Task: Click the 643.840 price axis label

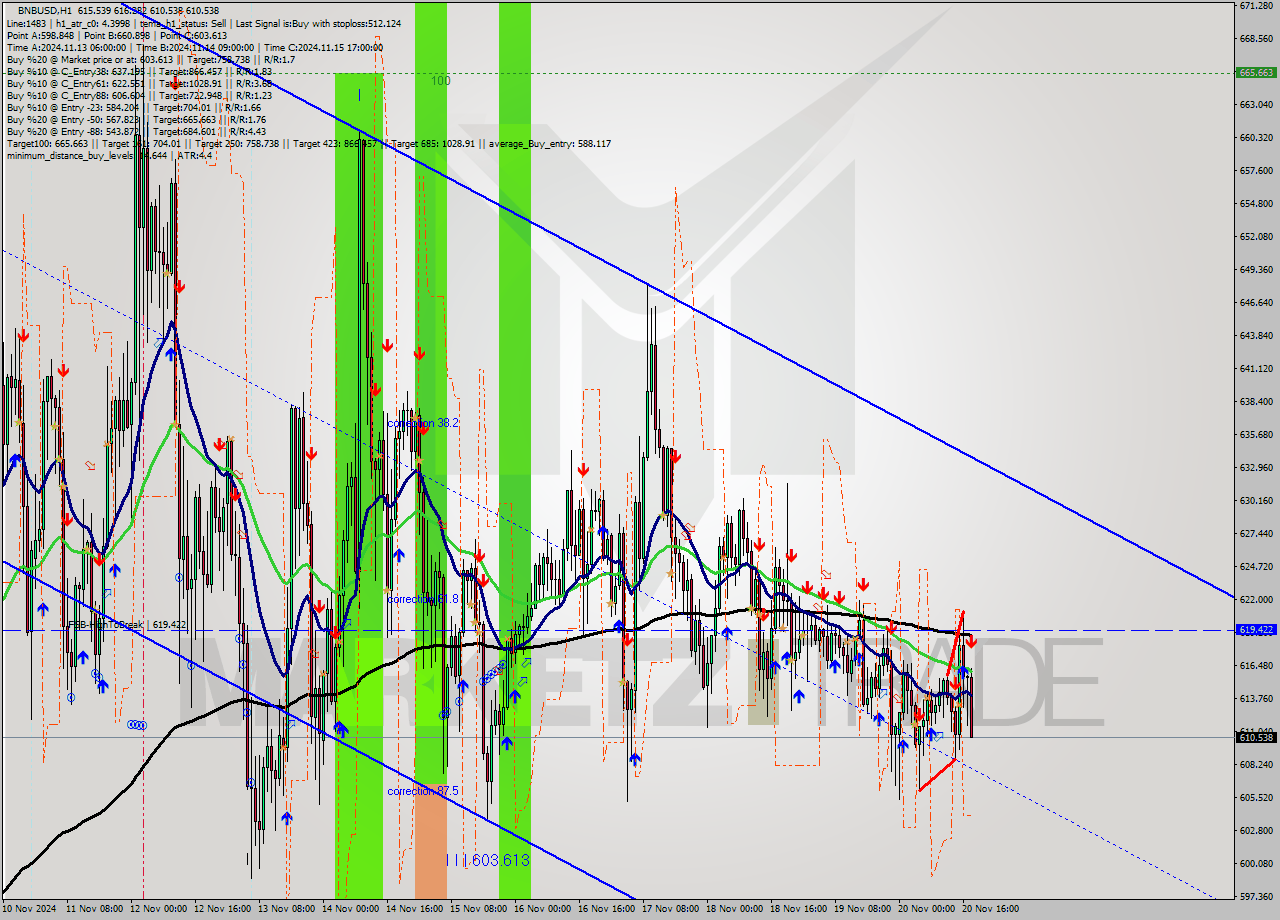Action: pyautogui.click(x=1256, y=336)
